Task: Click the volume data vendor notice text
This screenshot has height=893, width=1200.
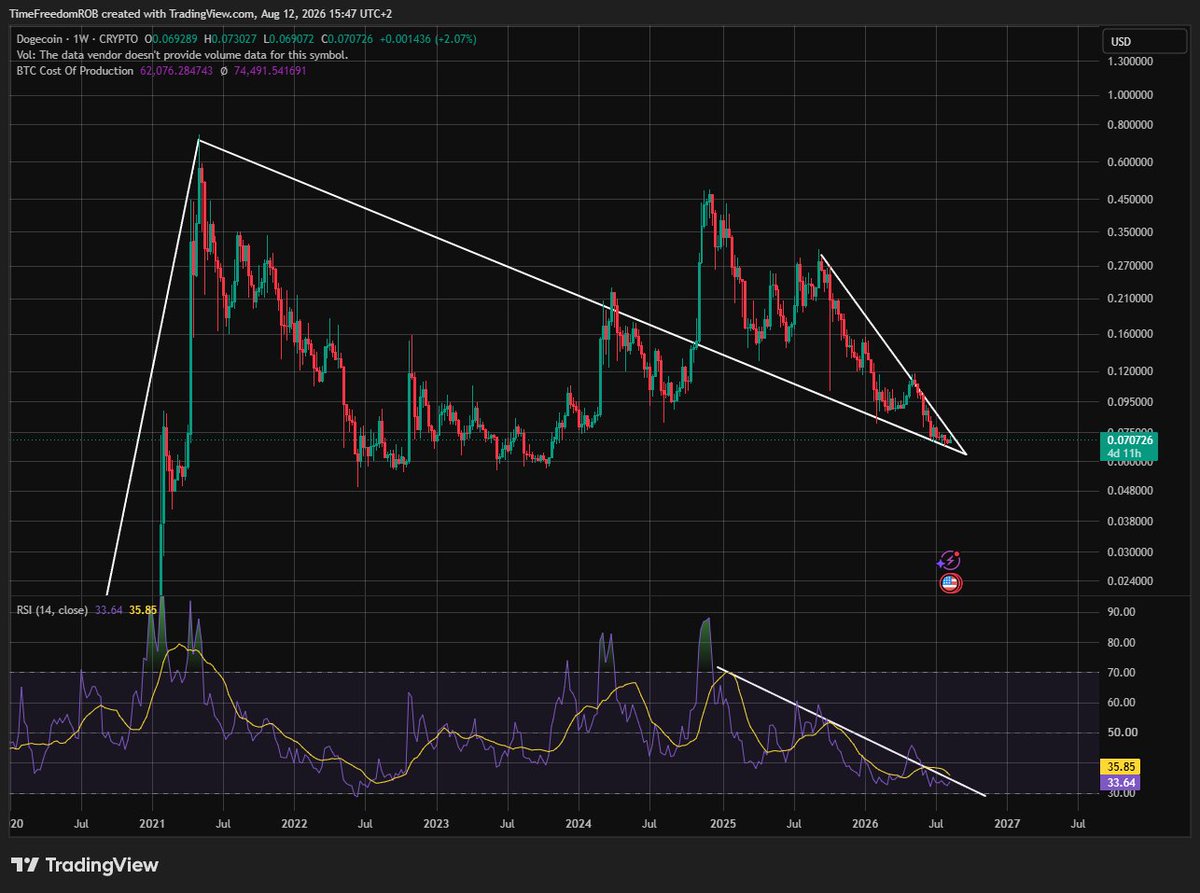Action: [x=181, y=54]
